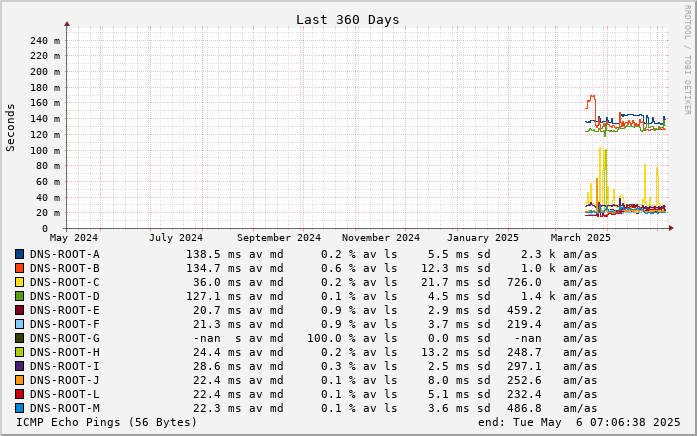Click the DNS-ROOT-B orange-red color swatch

tap(20, 268)
